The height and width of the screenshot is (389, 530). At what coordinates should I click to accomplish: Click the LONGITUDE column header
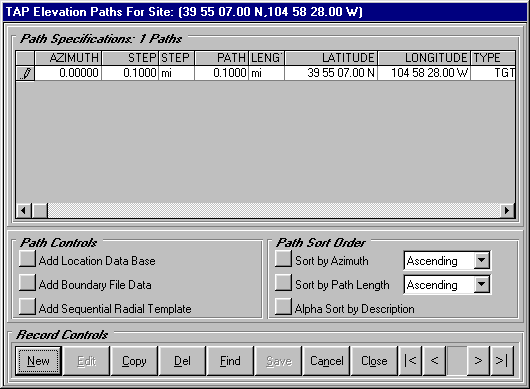tap(424, 58)
